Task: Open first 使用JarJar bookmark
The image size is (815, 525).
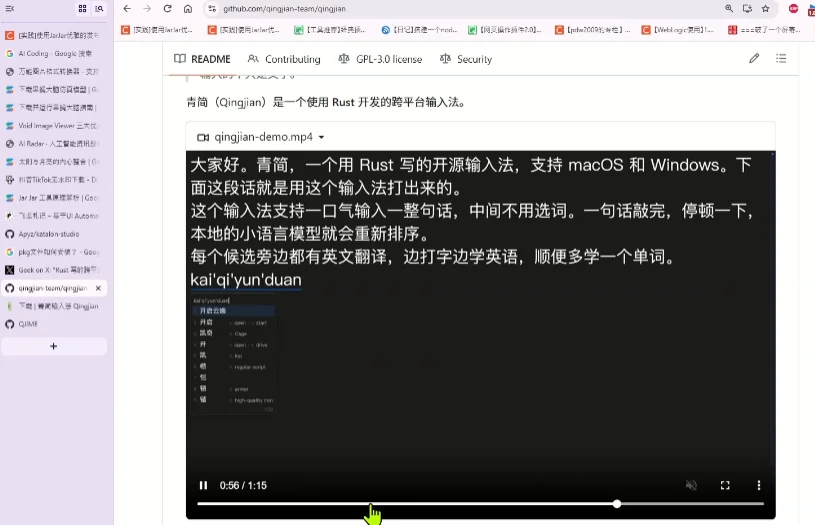Action: point(157,30)
